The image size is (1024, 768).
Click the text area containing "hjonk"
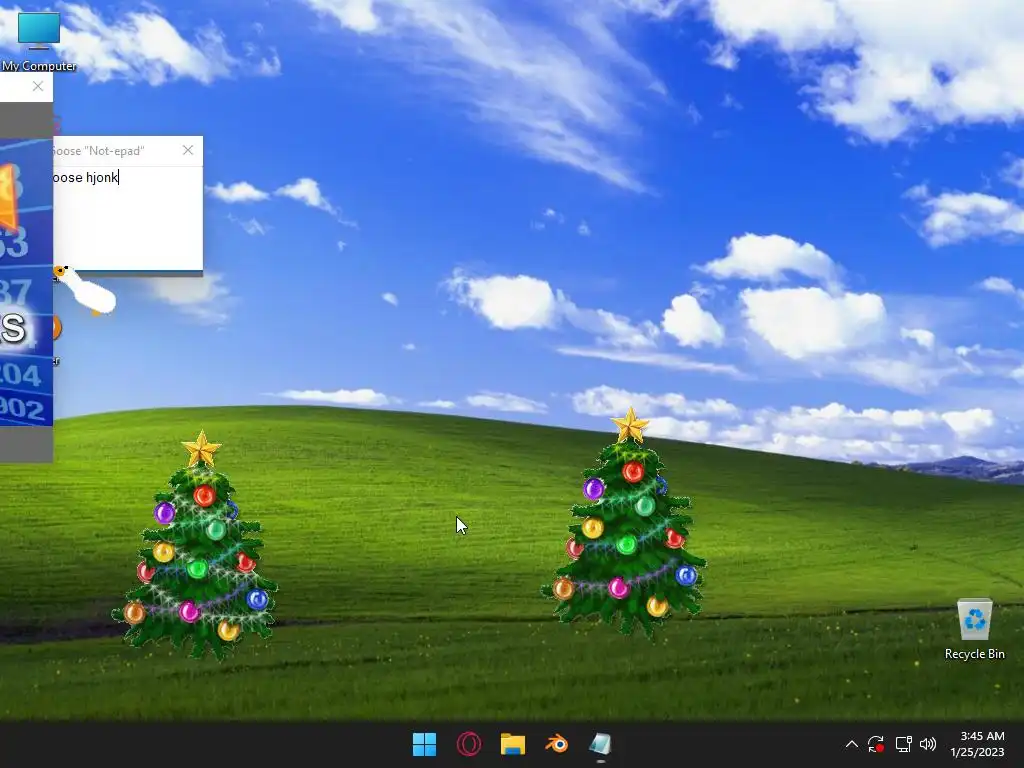pos(128,217)
